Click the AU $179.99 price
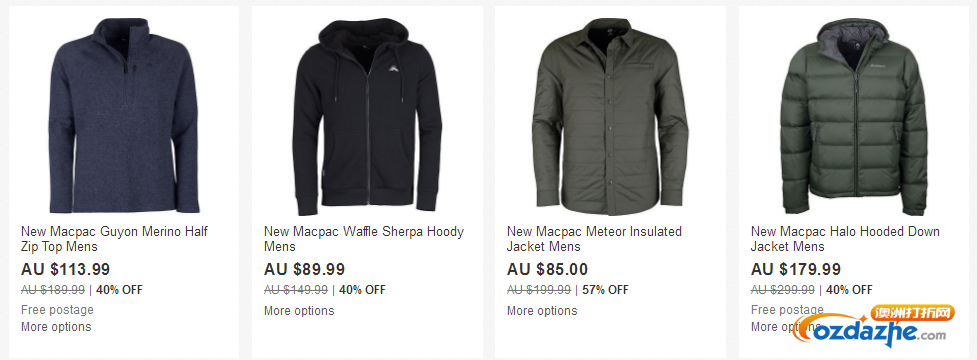The height and width of the screenshot is (360, 977). [x=796, y=270]
